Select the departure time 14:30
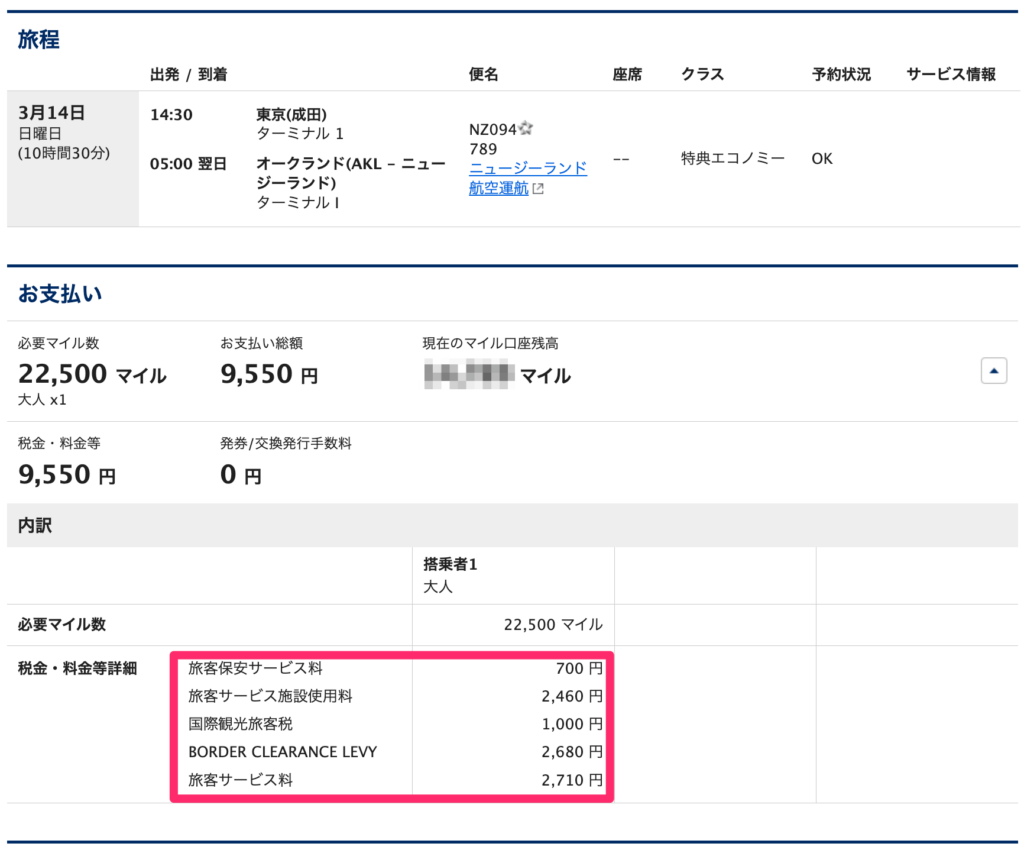Image resolution: width=1024 pixels, height=853 pixels. (x=171, y=115)
